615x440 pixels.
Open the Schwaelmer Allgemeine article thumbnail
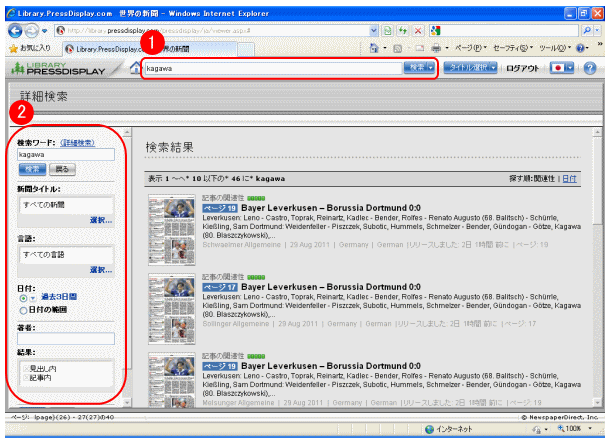tap(172, 230)
